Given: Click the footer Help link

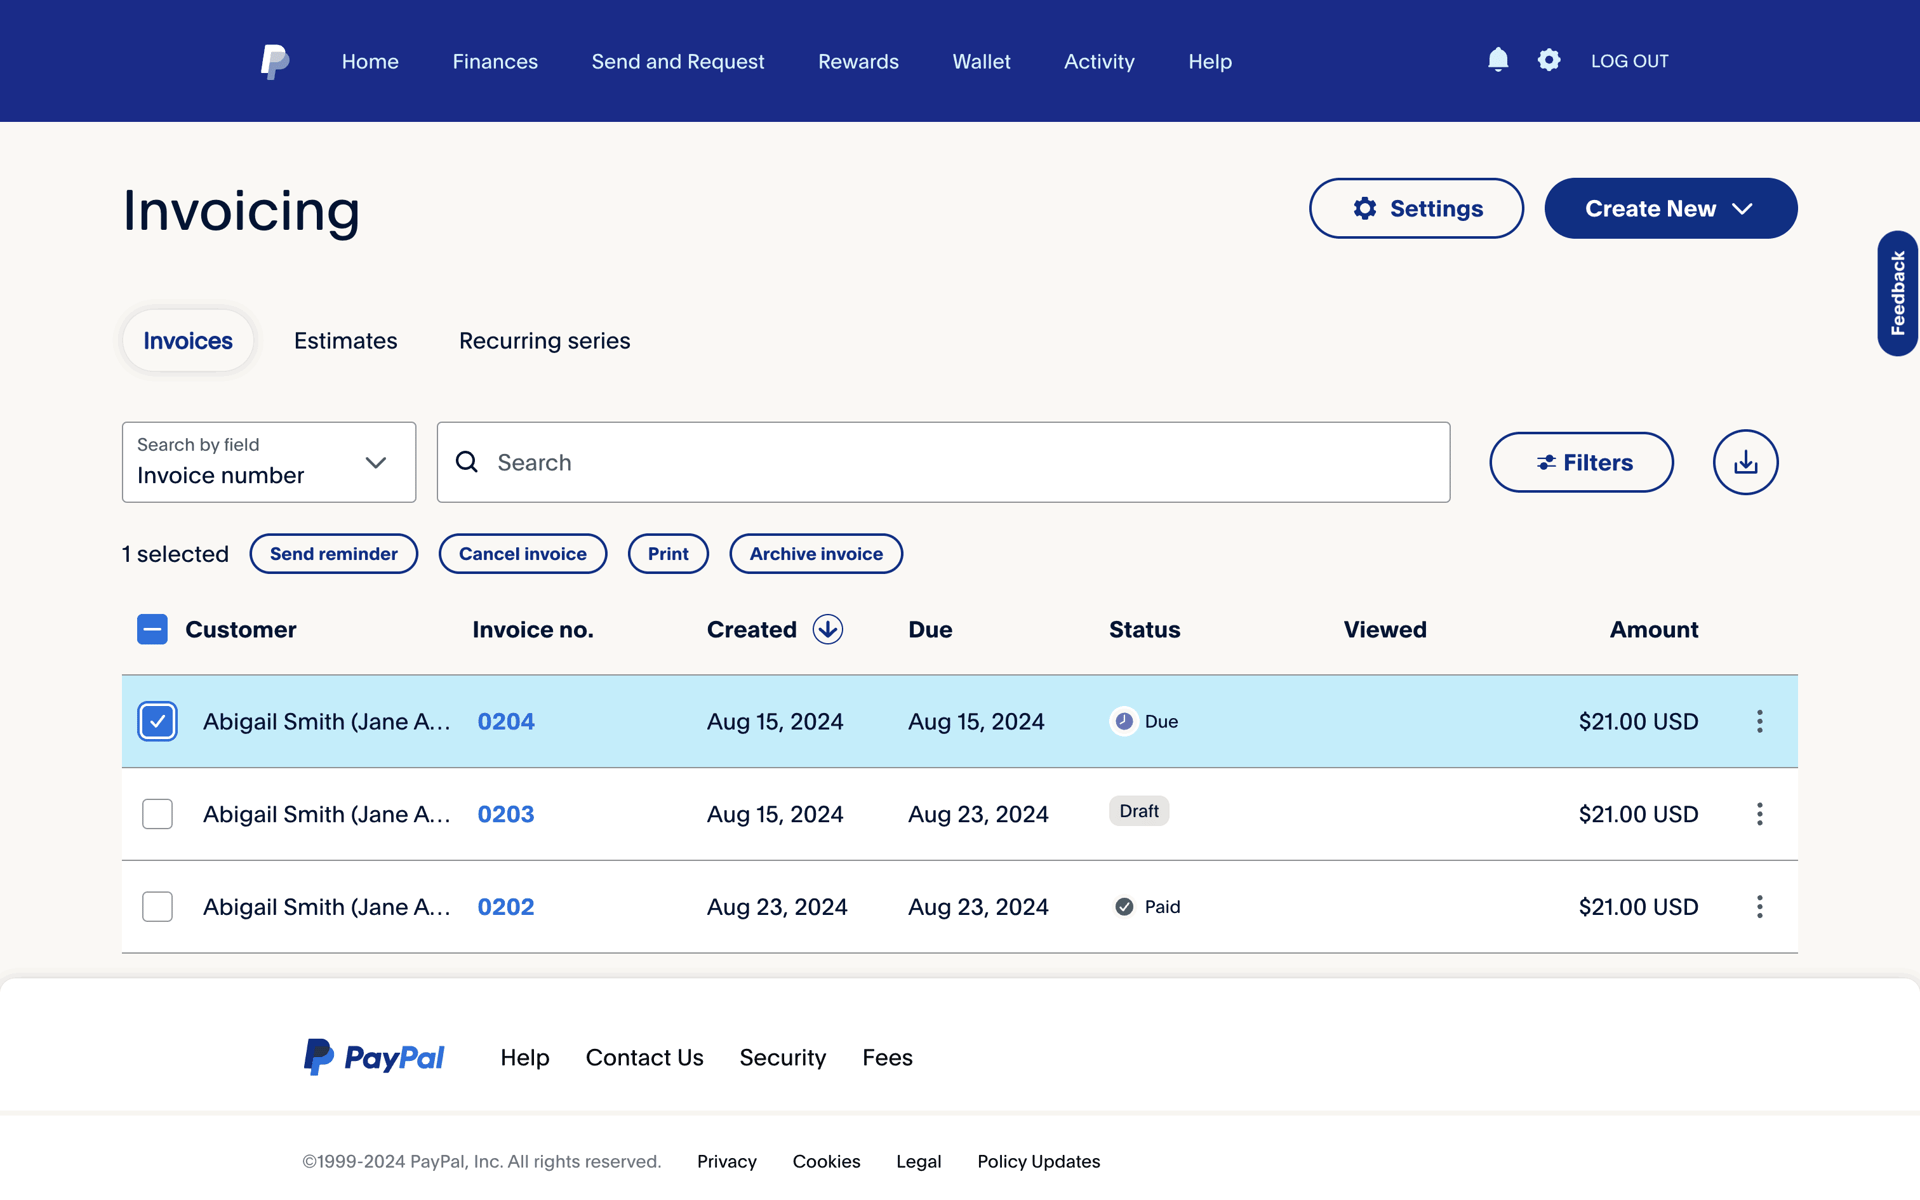Looking at the screenshot, I should click(x=525, y=1057).
